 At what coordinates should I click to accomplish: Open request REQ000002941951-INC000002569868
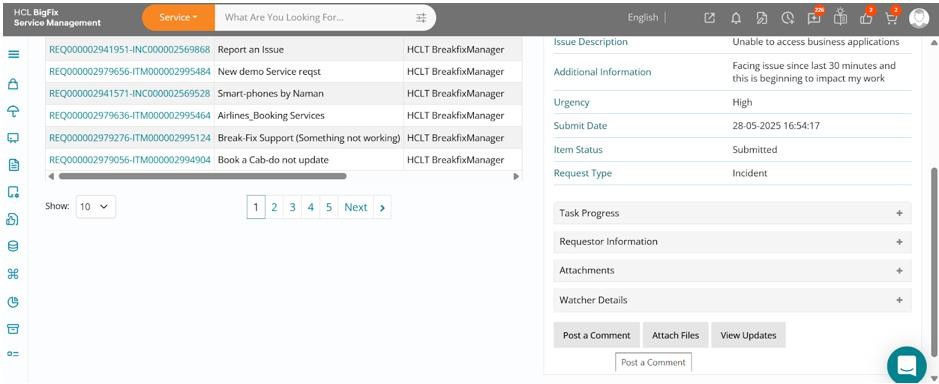pos(129,50)
